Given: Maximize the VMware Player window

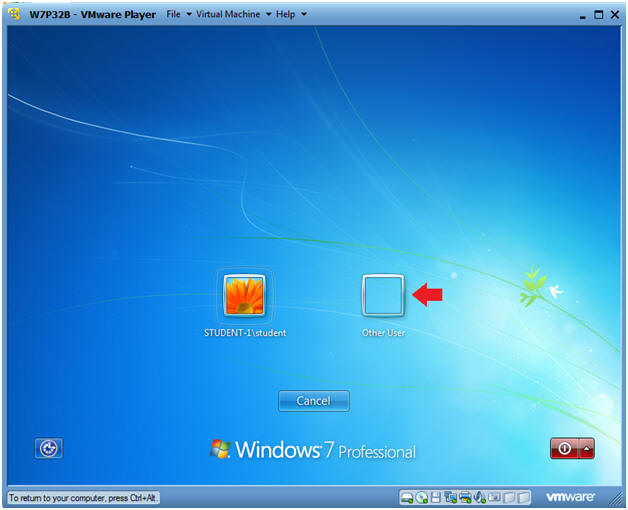Looking at the screenshot, I should tap(598, 15).
